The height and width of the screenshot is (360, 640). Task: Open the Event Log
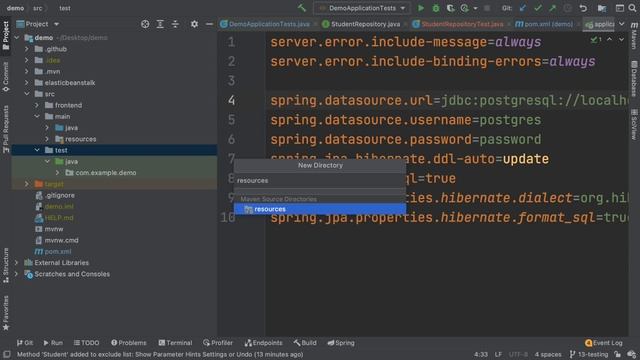coord(604,343)
